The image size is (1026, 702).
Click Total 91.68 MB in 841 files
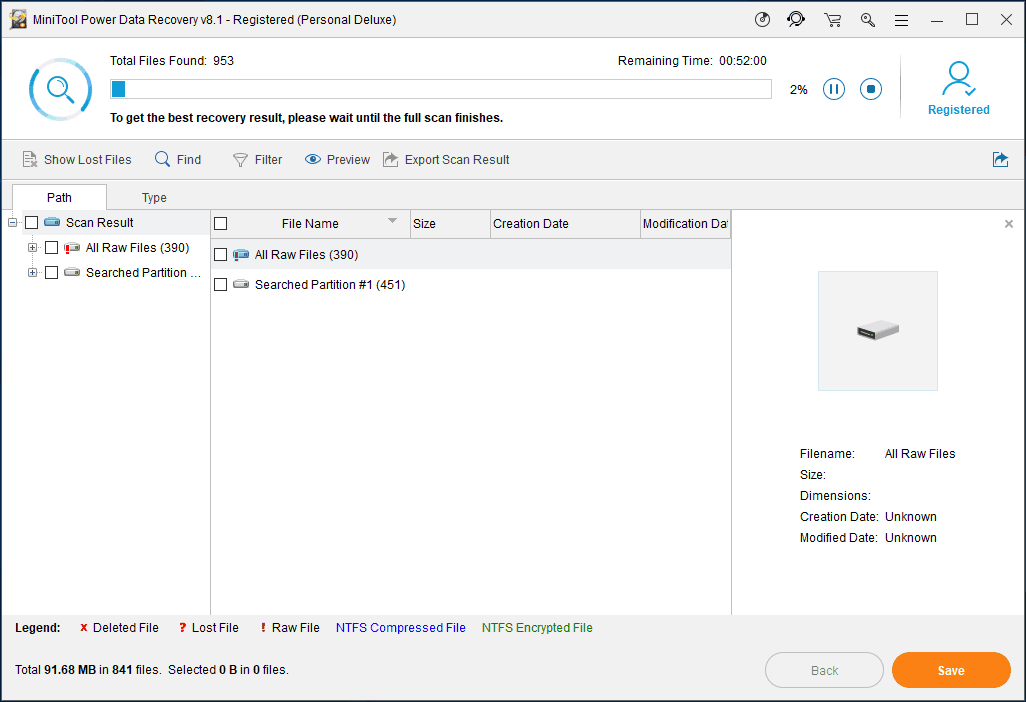tap(88, 669)
